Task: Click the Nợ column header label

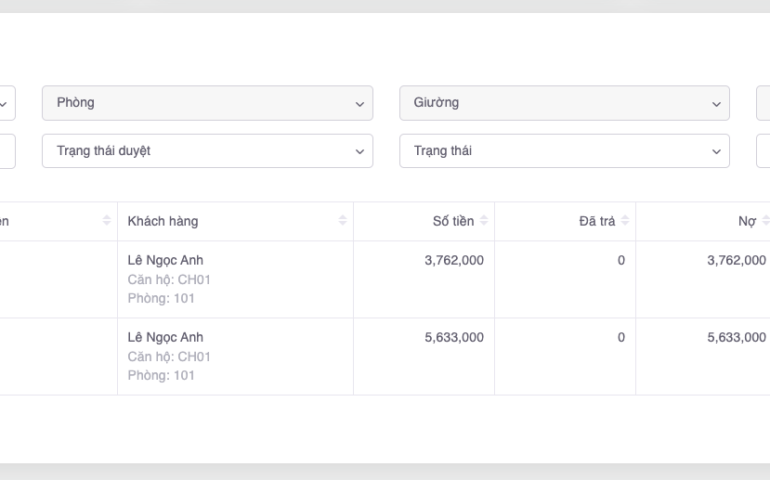Action: [746, 221]
